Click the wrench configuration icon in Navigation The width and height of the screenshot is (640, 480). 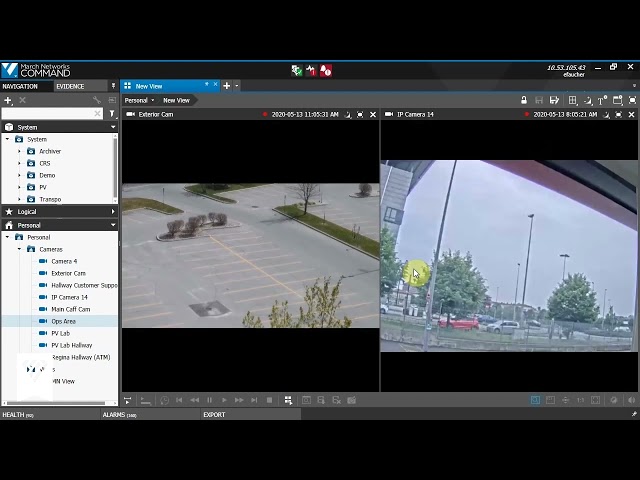[x=97, y=100]
